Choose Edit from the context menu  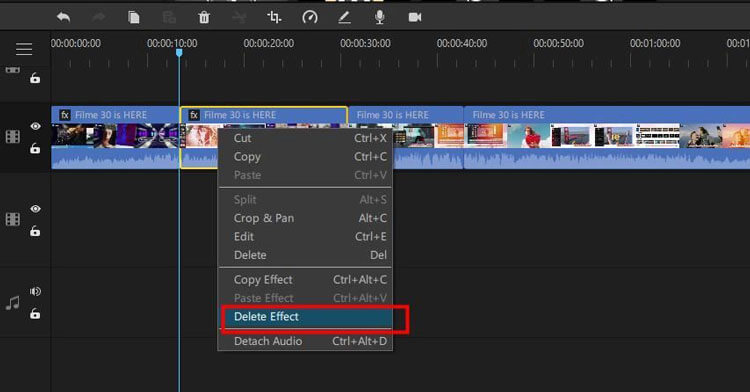(305, 237)
